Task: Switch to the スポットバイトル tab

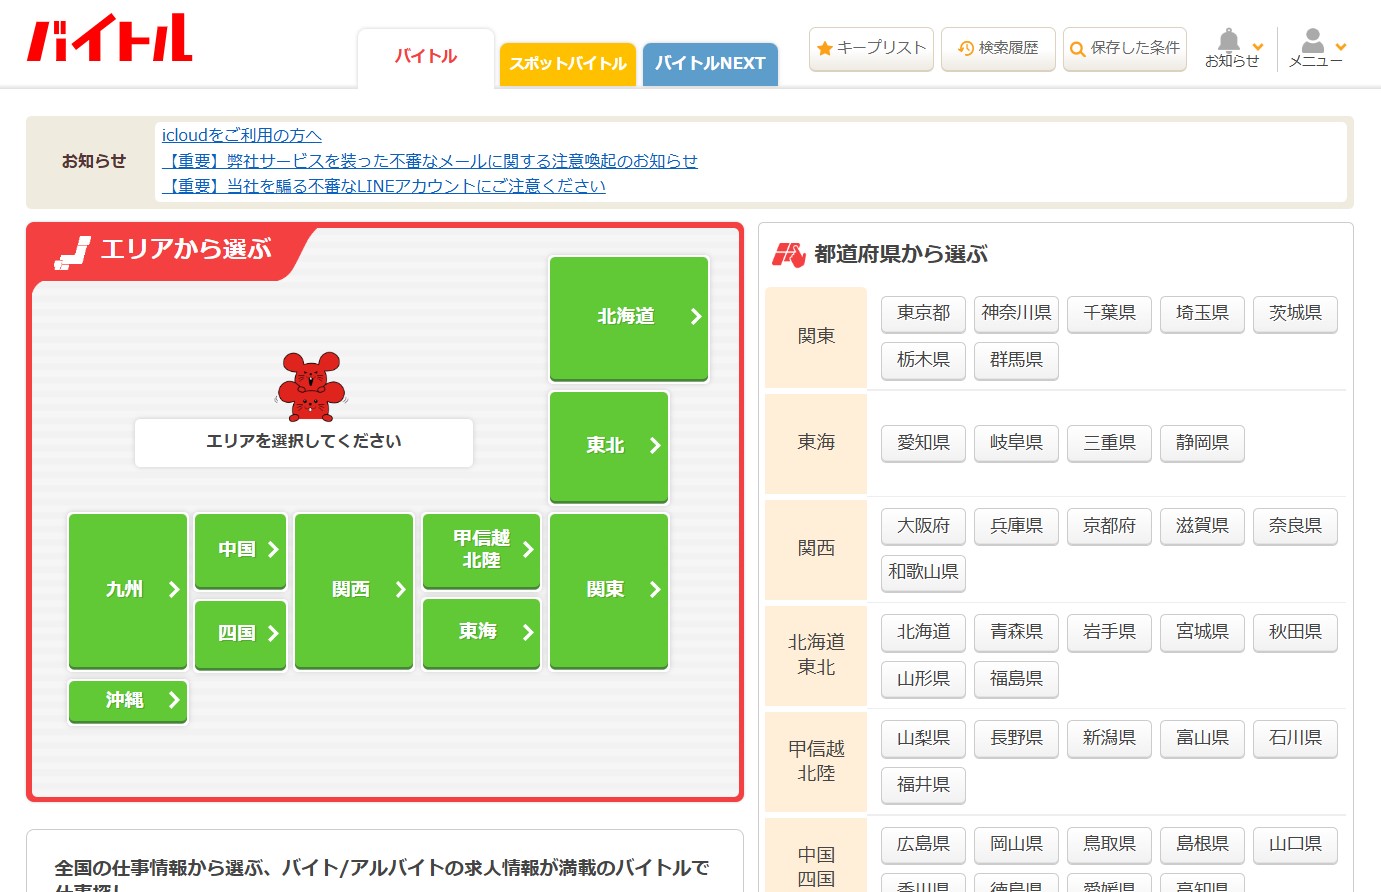Action: [x=567, y=64]
